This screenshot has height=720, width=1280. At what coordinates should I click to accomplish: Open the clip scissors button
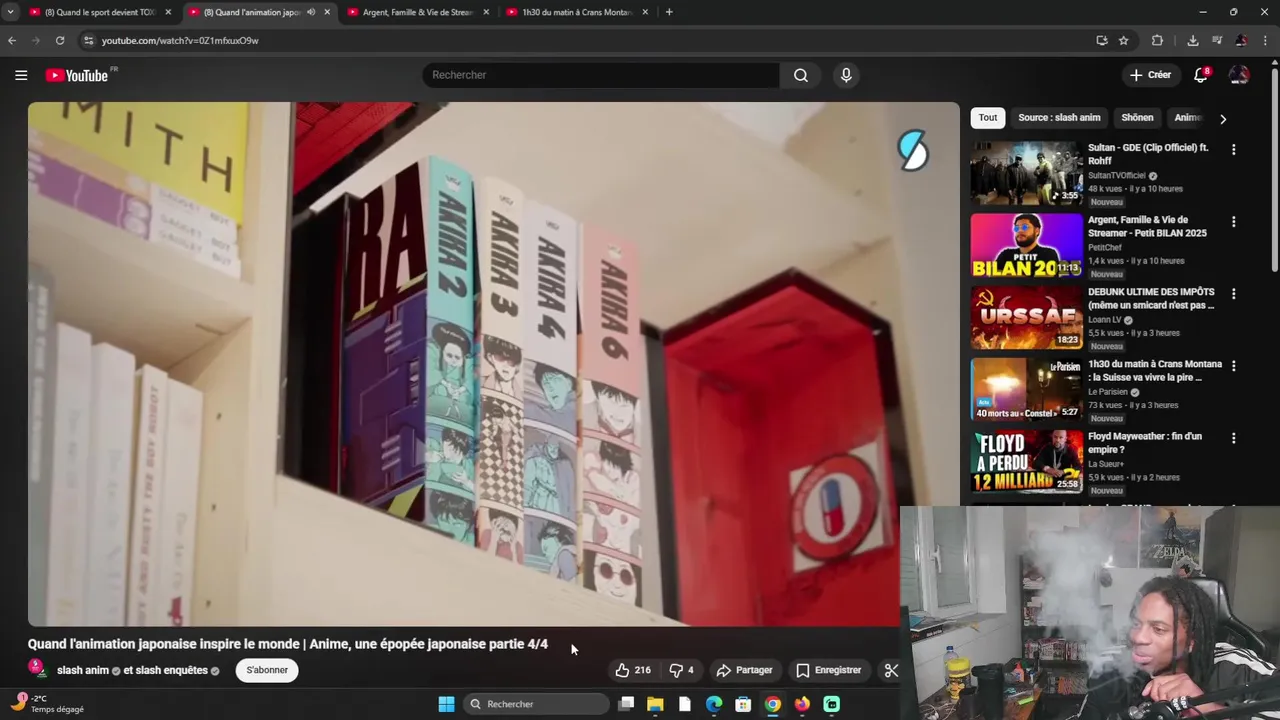(x=891, y=670)
